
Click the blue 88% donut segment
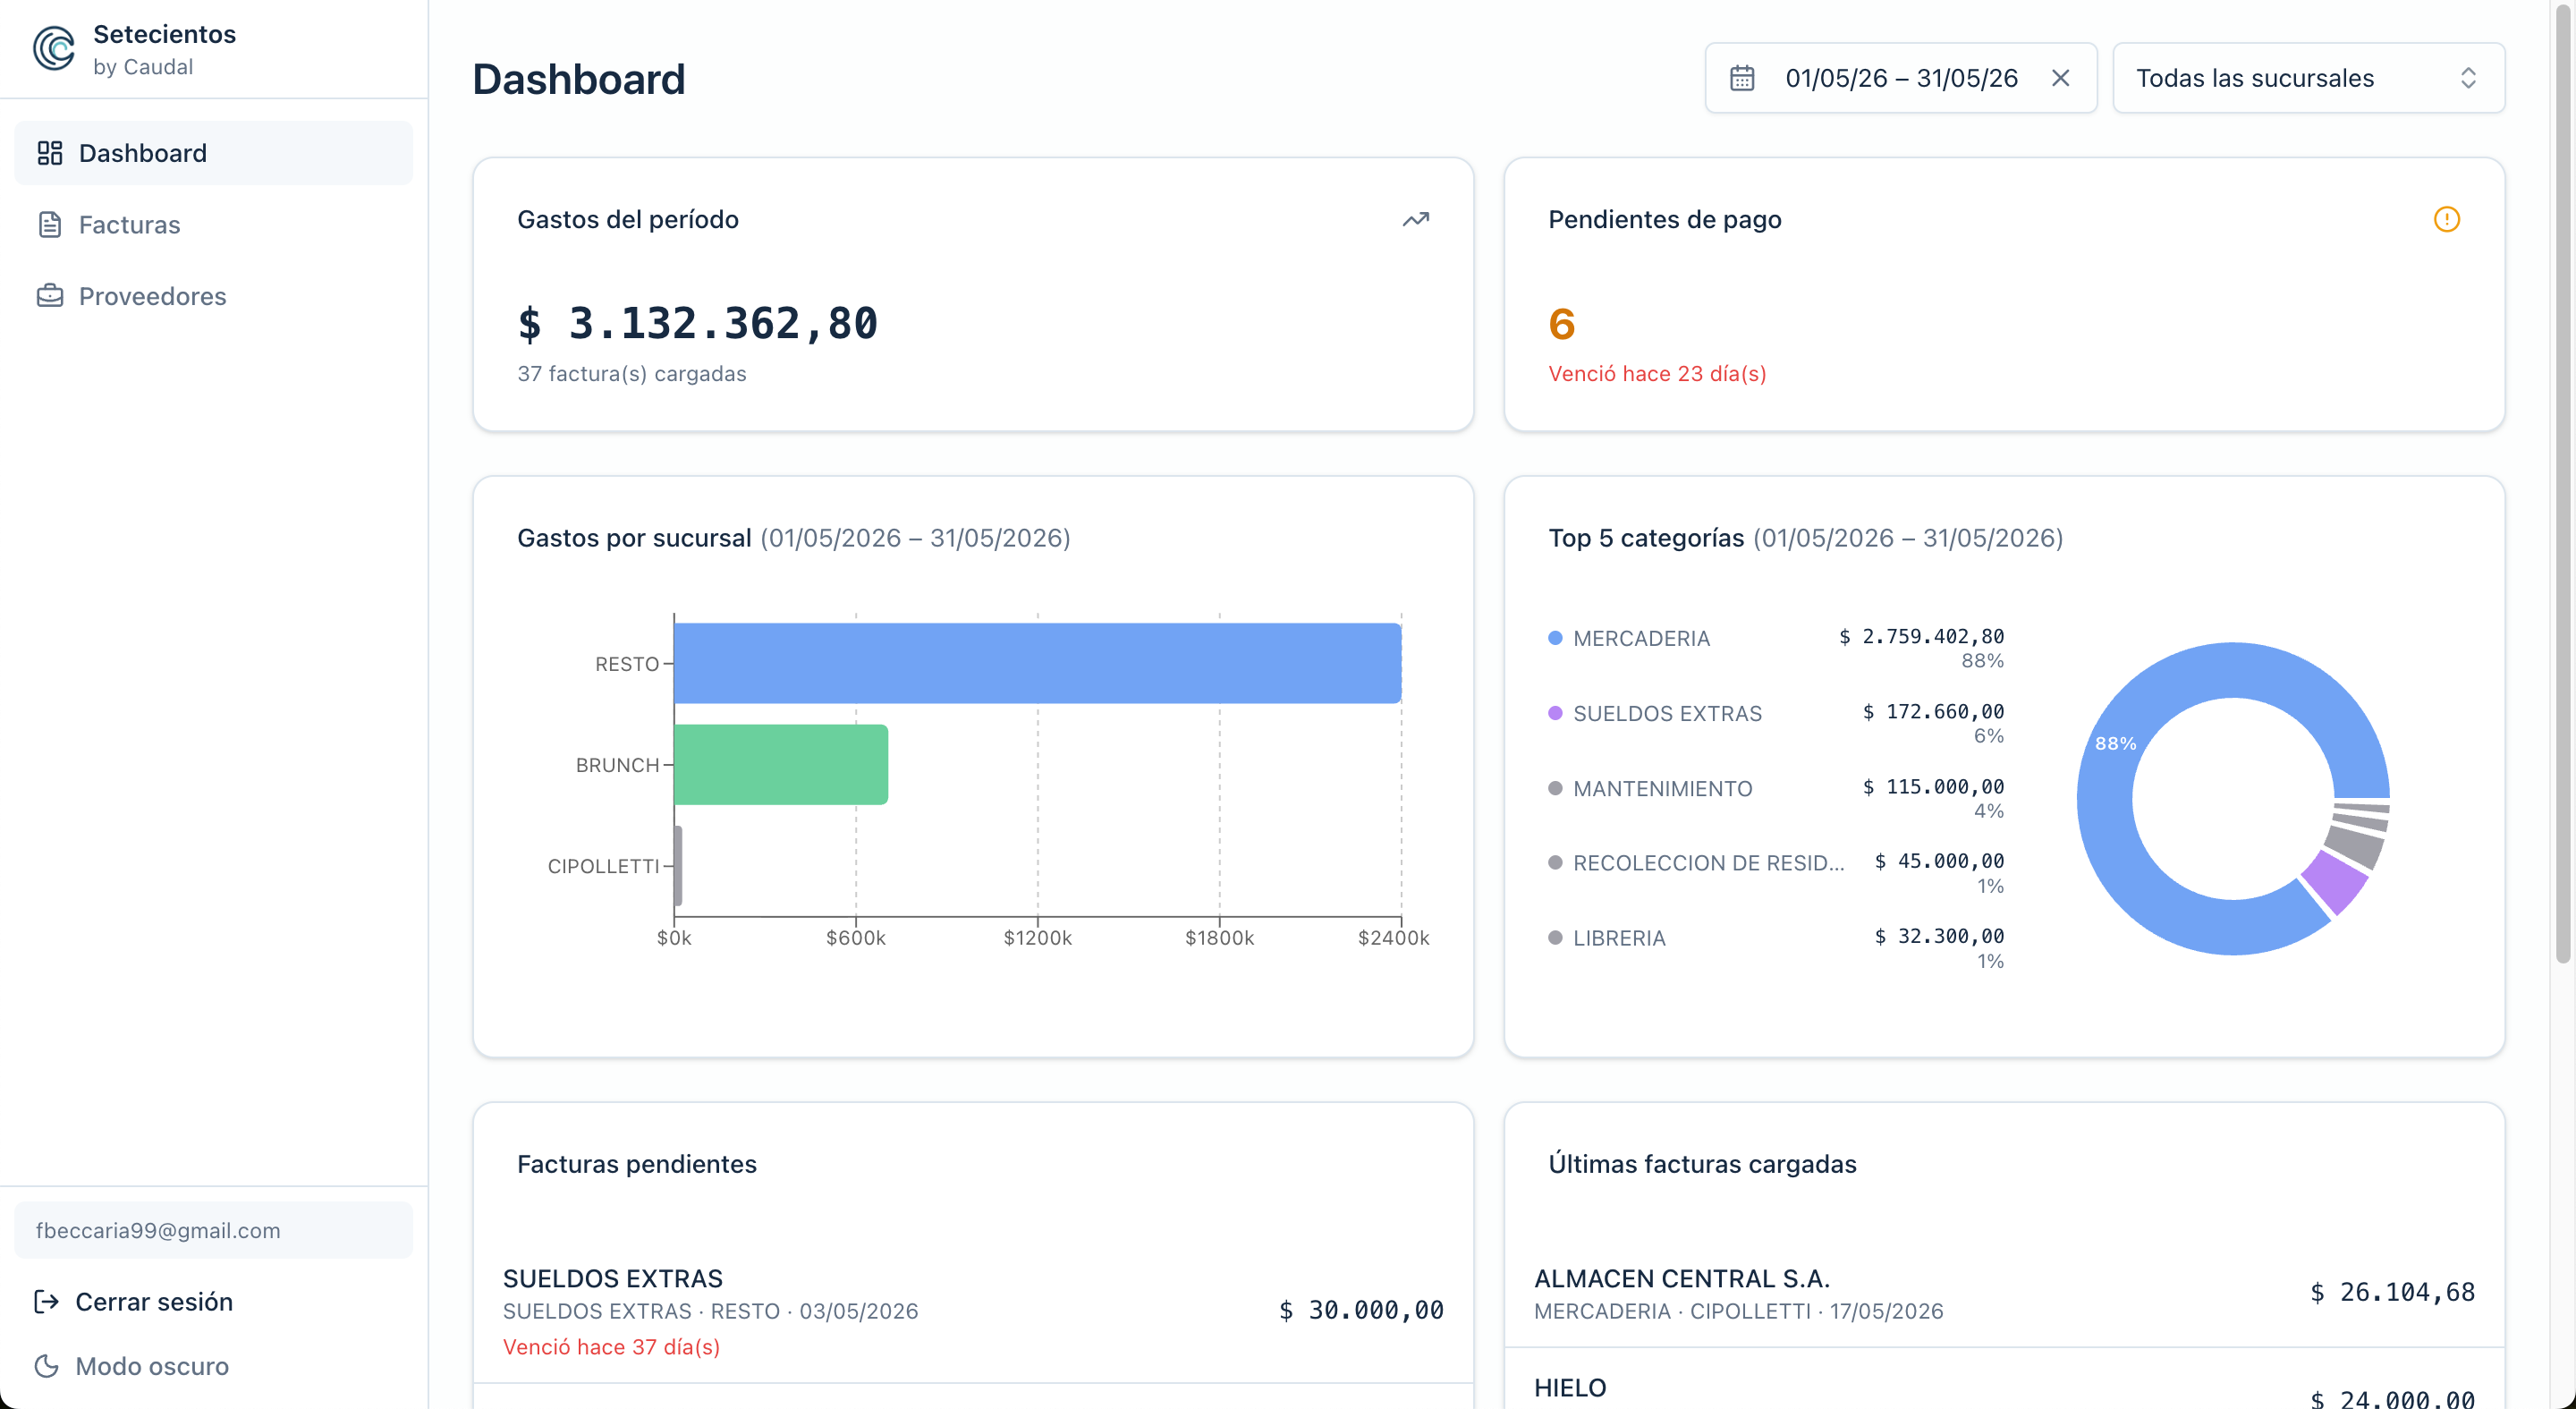point(2115,743)
